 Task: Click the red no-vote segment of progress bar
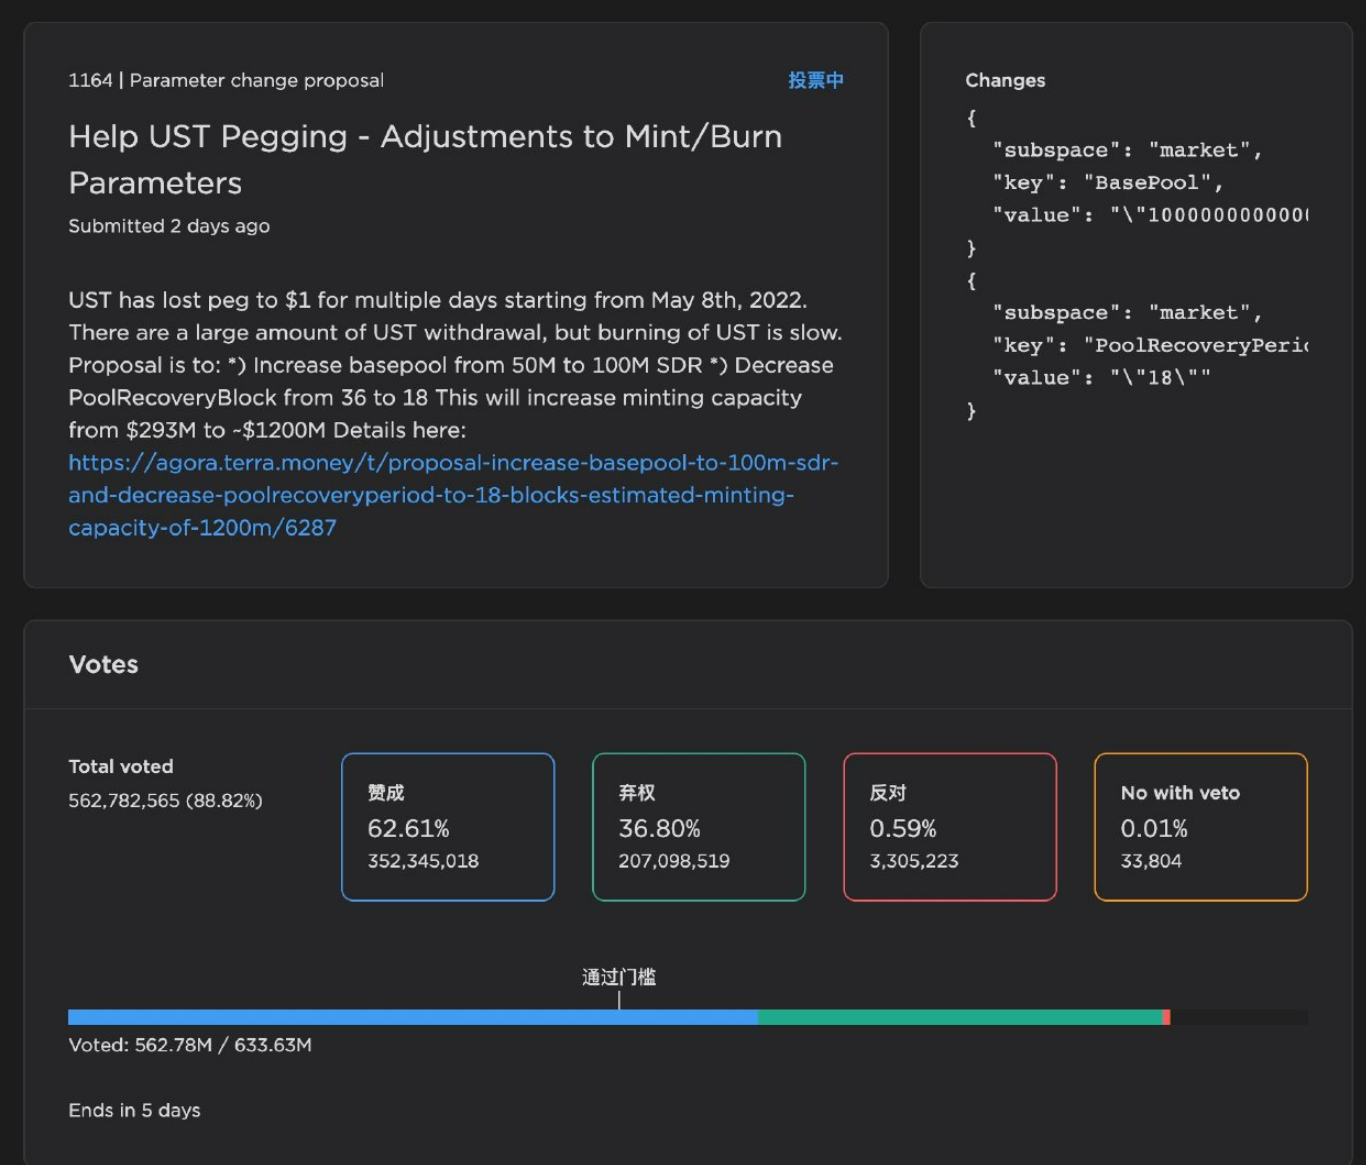tap(1166, 1017)
